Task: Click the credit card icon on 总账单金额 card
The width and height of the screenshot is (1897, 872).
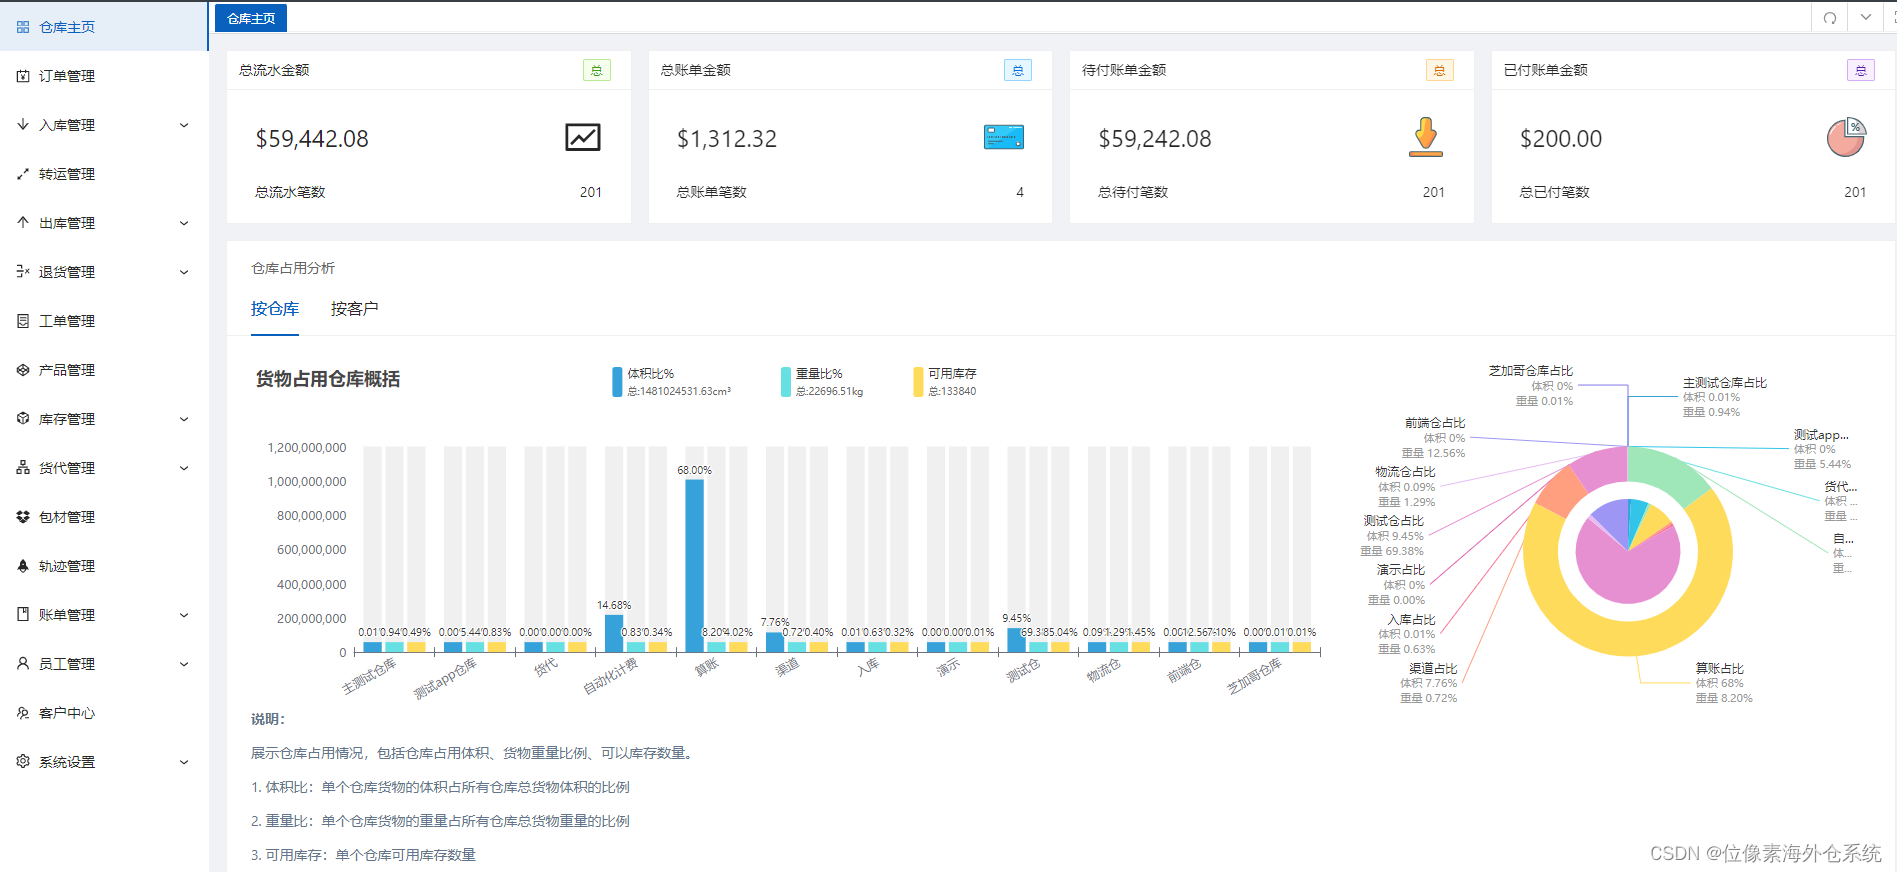Action: (x=1004, y=137)
